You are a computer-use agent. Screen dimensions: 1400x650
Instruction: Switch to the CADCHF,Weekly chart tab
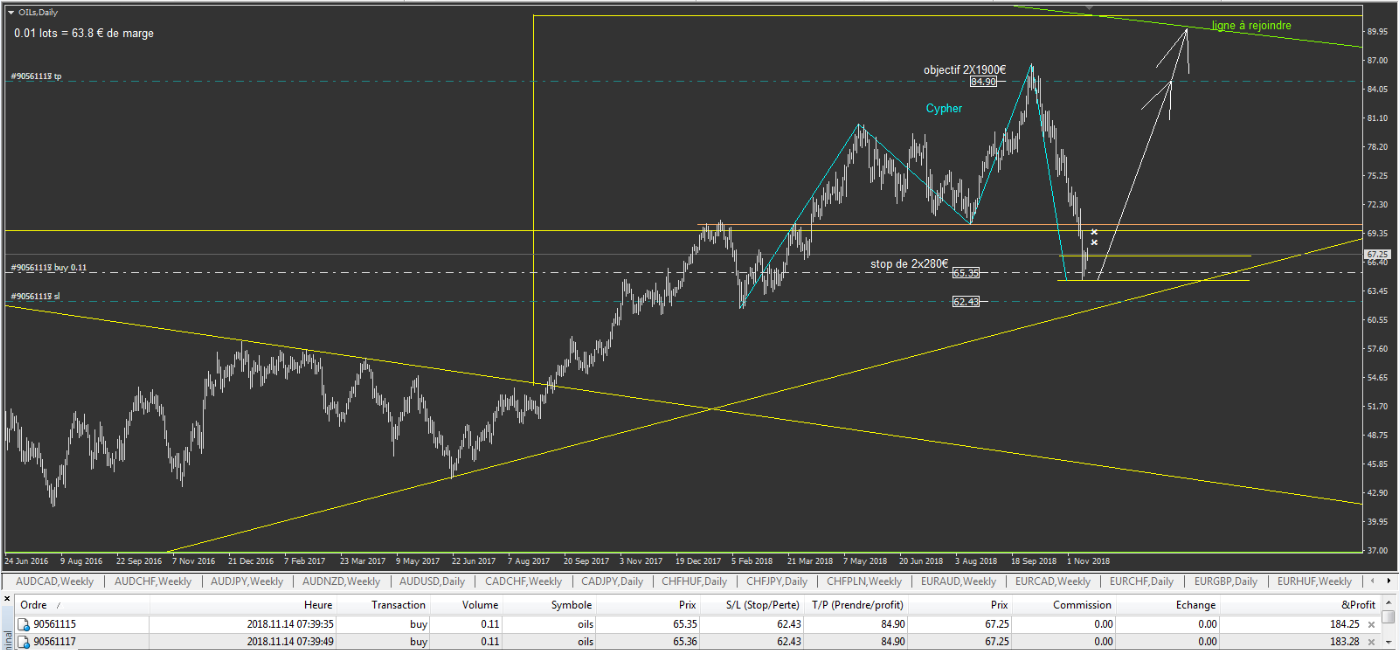523,581
